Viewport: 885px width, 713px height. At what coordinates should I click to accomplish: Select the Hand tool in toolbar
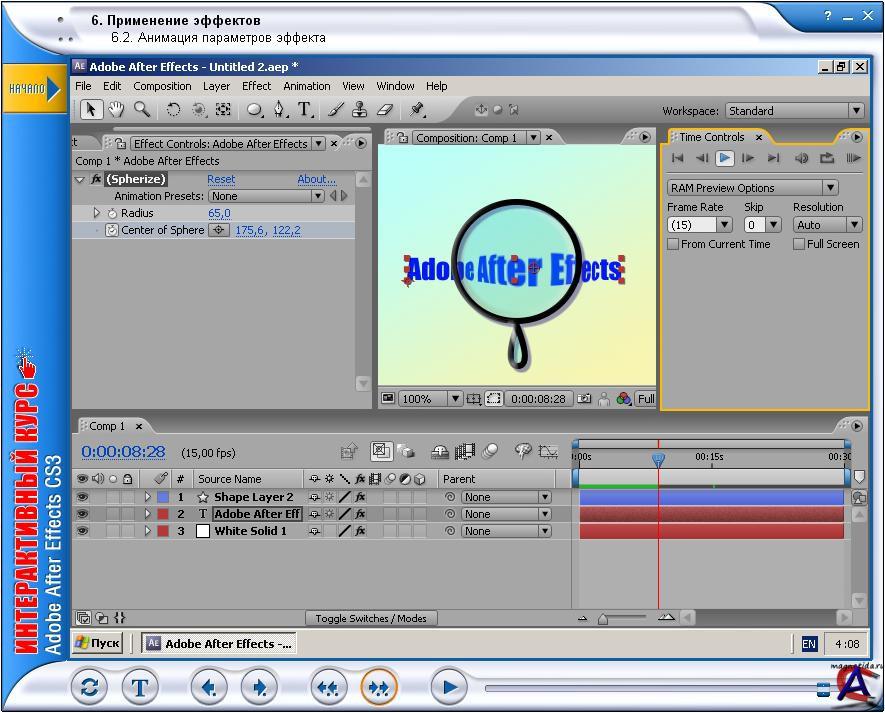(x=116, y=110)
